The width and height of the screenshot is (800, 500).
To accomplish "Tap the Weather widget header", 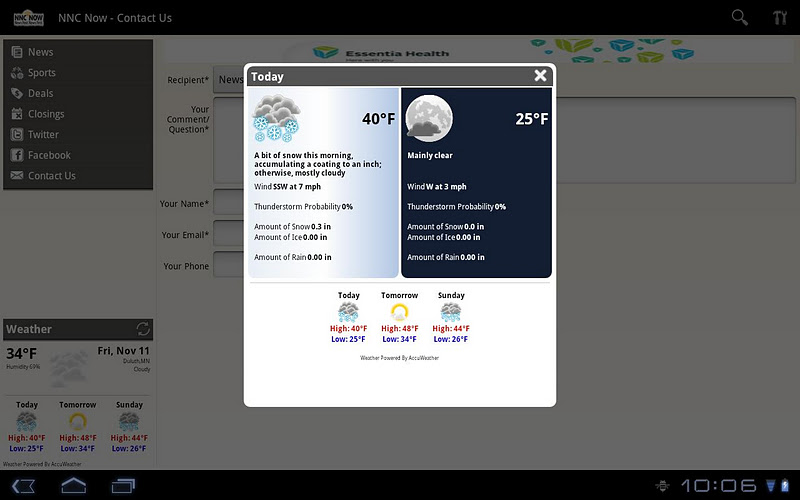I will pos(78,329).
